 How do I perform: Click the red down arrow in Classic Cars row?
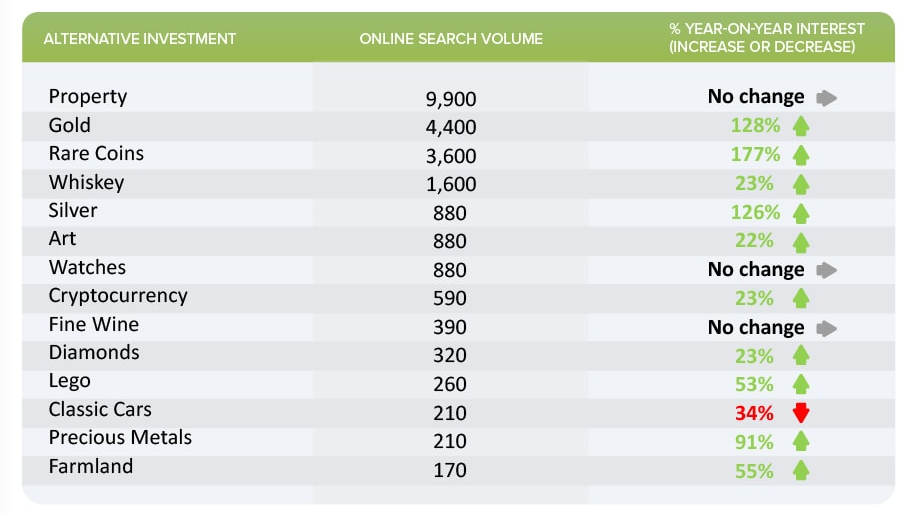coord(801,413)
